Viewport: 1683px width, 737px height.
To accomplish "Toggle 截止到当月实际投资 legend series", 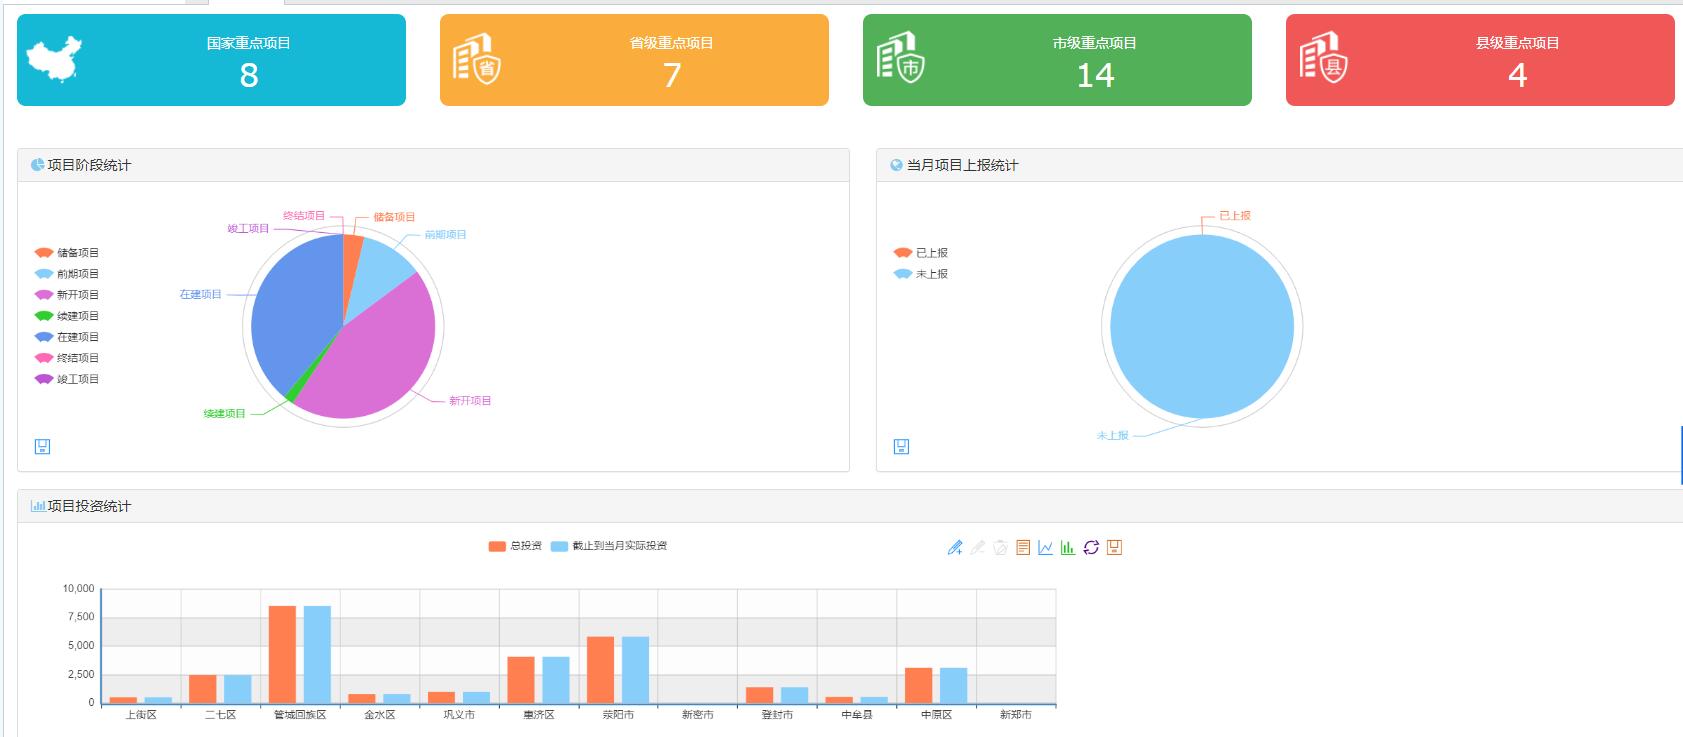I will click(x=609, y=546).
